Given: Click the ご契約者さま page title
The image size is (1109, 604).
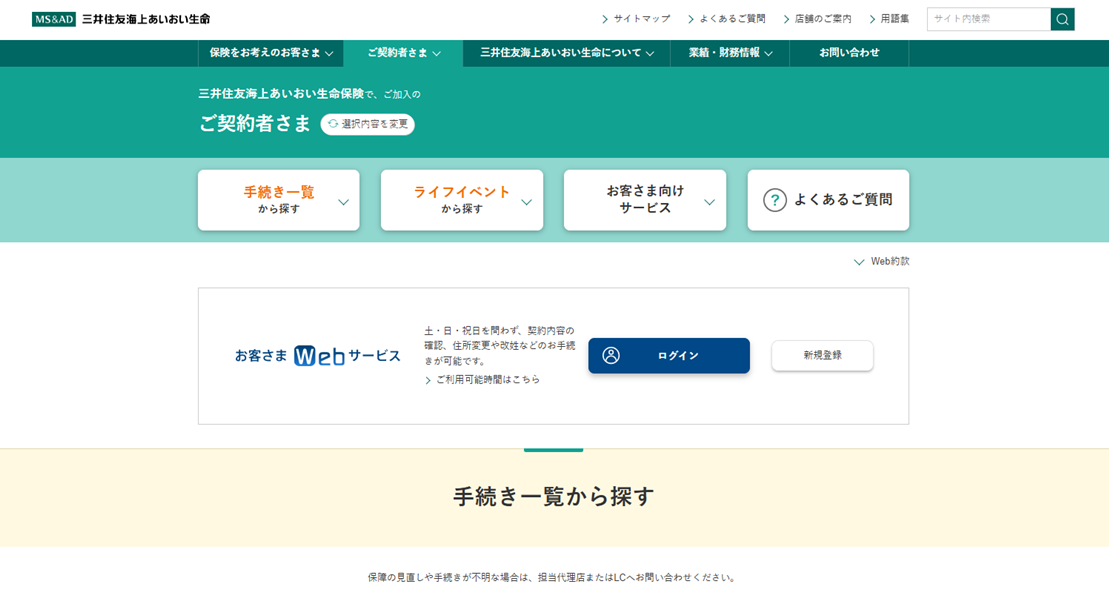Looking at the screenshot, I should tap(255, 124).
